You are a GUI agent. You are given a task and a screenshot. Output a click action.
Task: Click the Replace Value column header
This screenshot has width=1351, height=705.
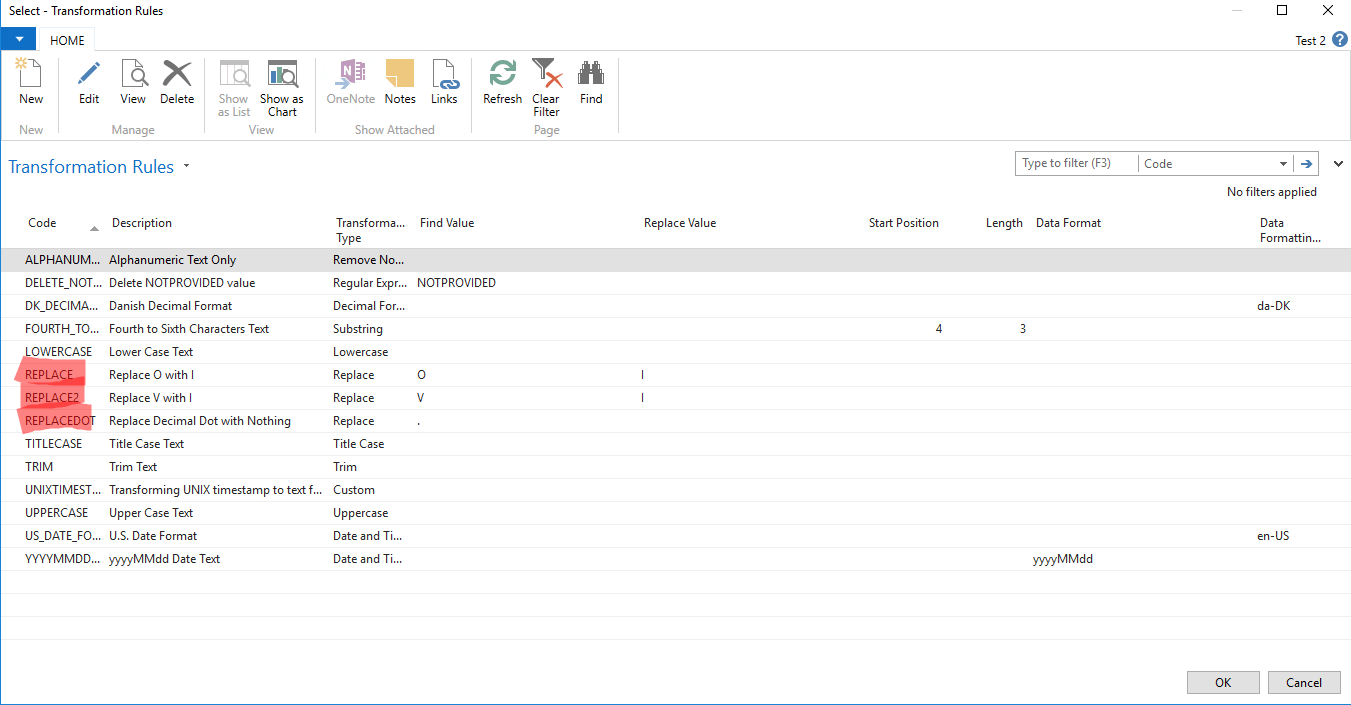(x=680, y=223)
